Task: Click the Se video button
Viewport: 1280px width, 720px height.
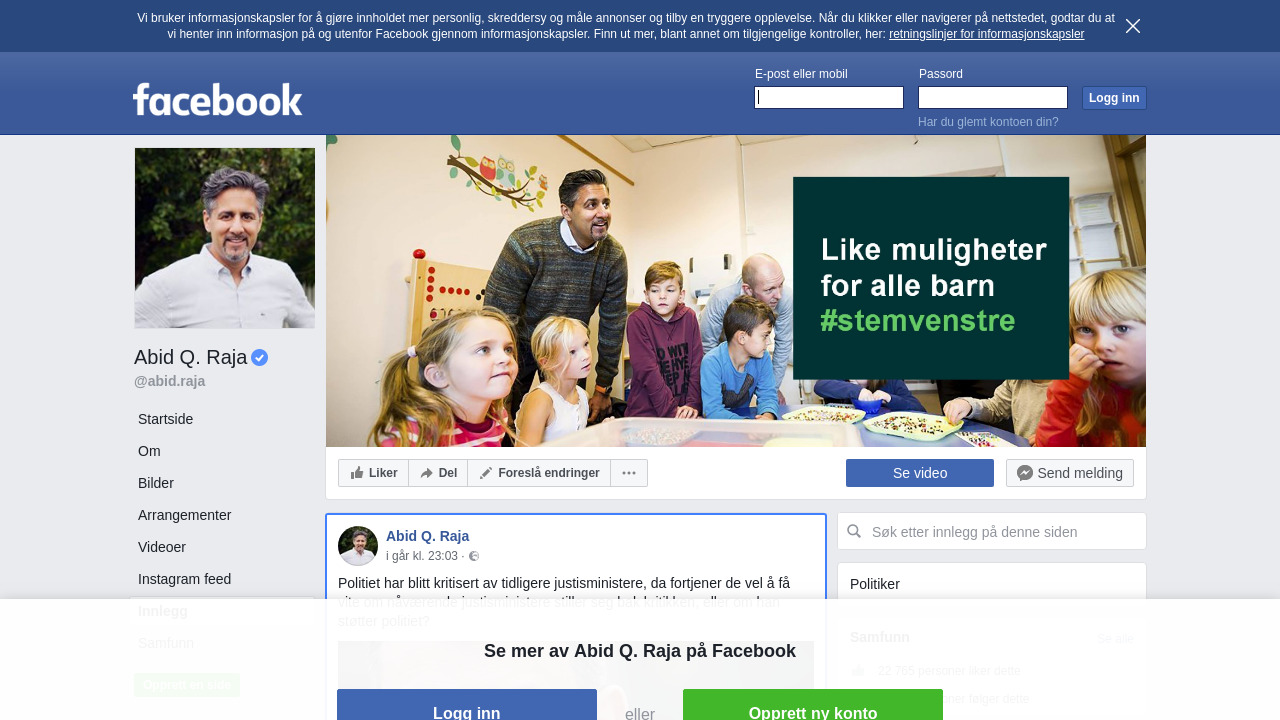Action: tap(920, 473)
